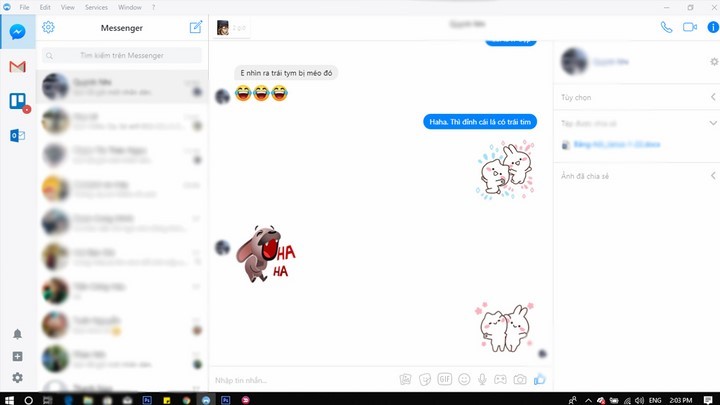Expand the Ảnh đã chia sẻ section
Screen dimensions: 720x405
712,176
